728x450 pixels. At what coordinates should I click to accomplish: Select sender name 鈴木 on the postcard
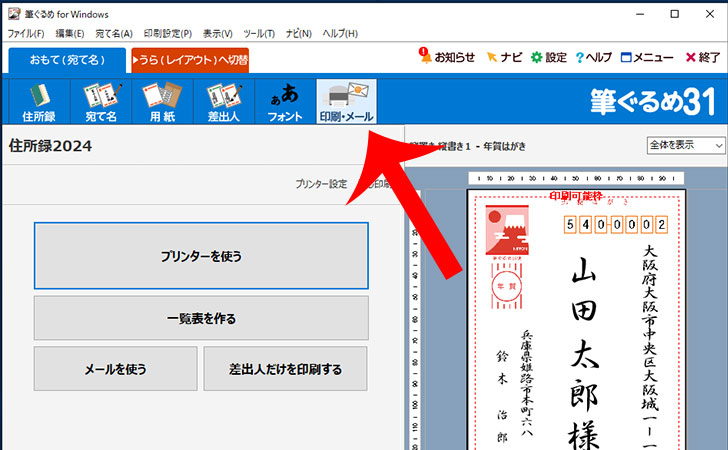[502, 367]
